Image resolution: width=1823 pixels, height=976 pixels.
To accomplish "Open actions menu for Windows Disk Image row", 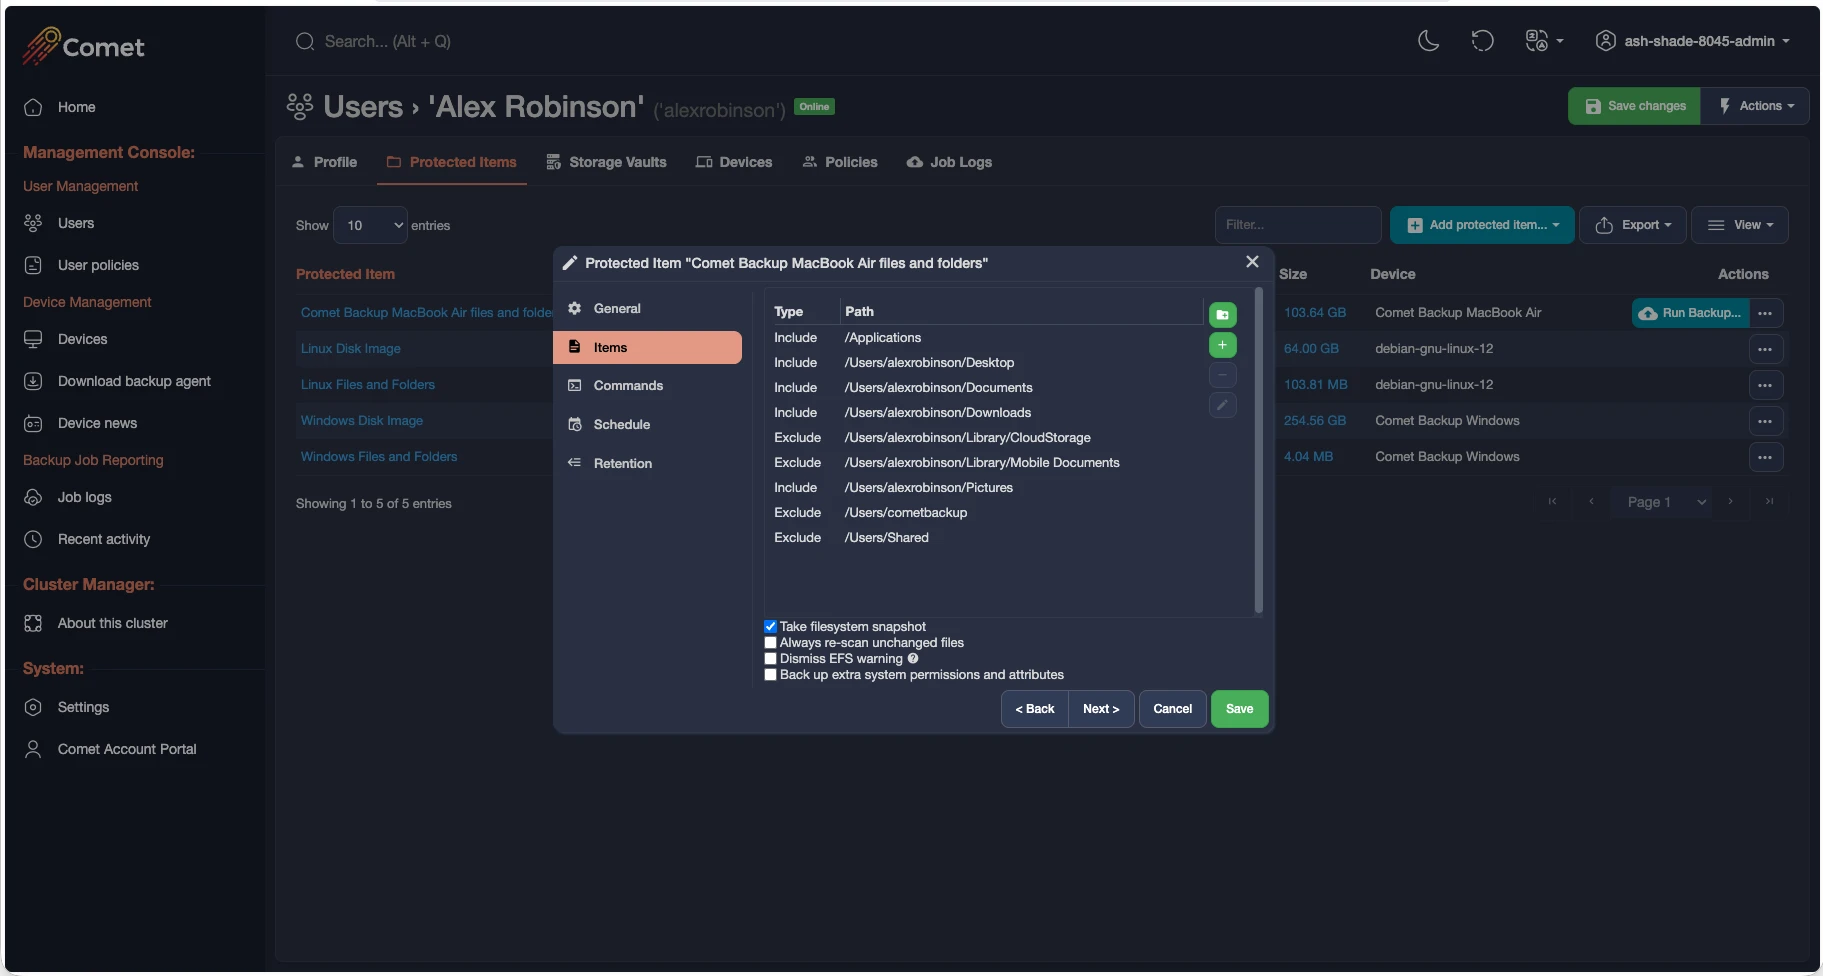I will (x=1765, y=421).
